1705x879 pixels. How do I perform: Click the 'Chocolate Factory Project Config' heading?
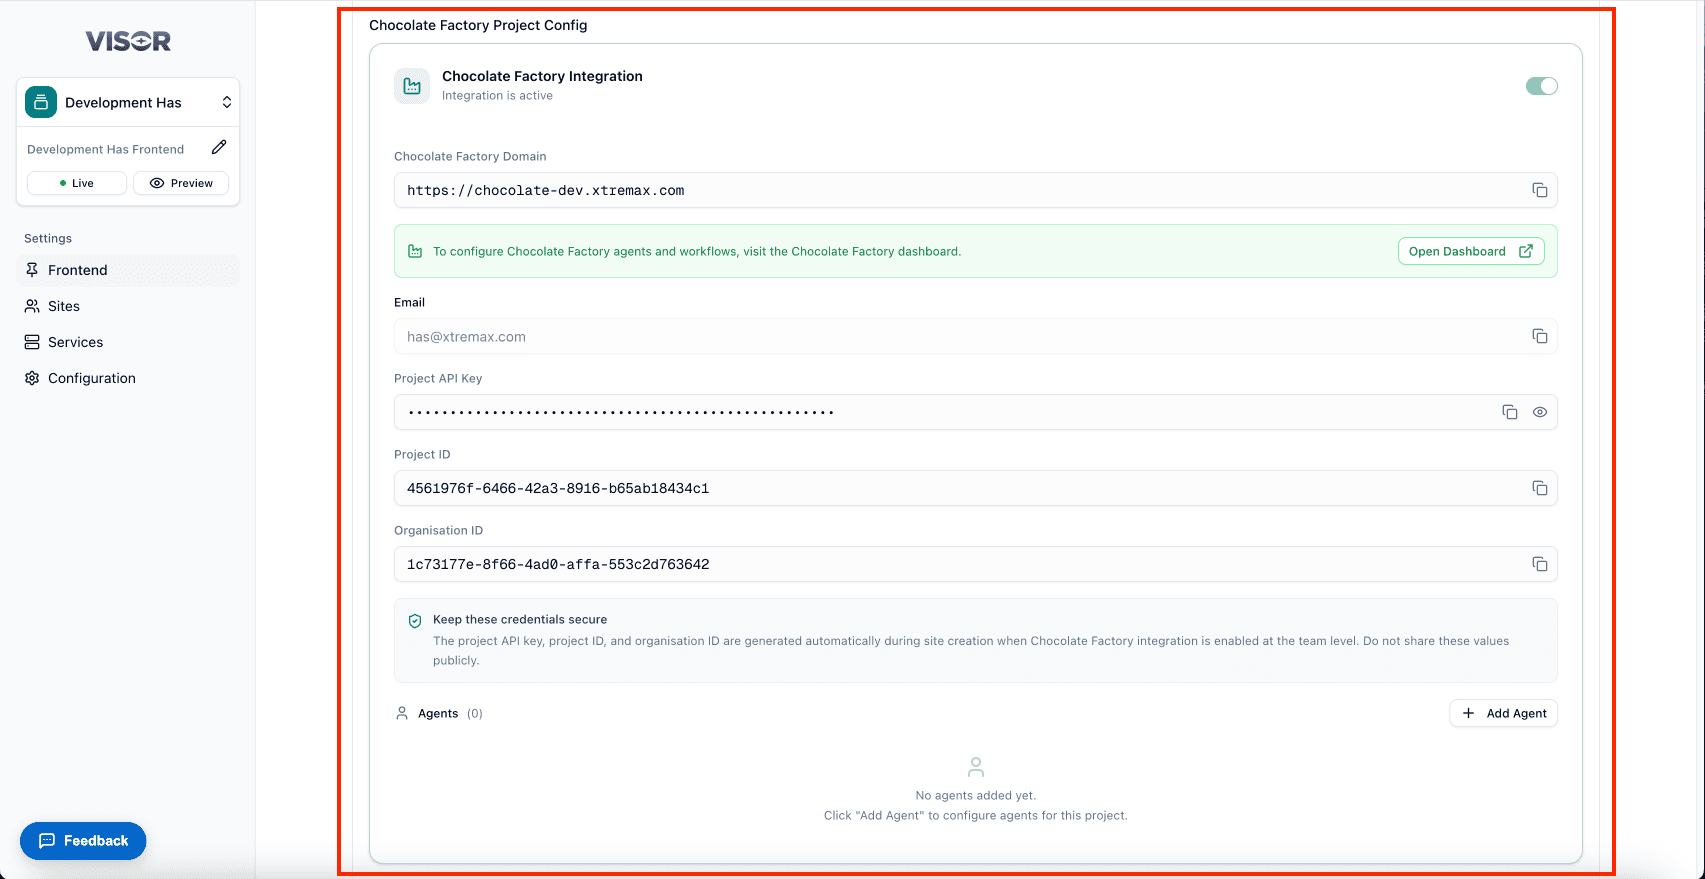click(478, 25)
